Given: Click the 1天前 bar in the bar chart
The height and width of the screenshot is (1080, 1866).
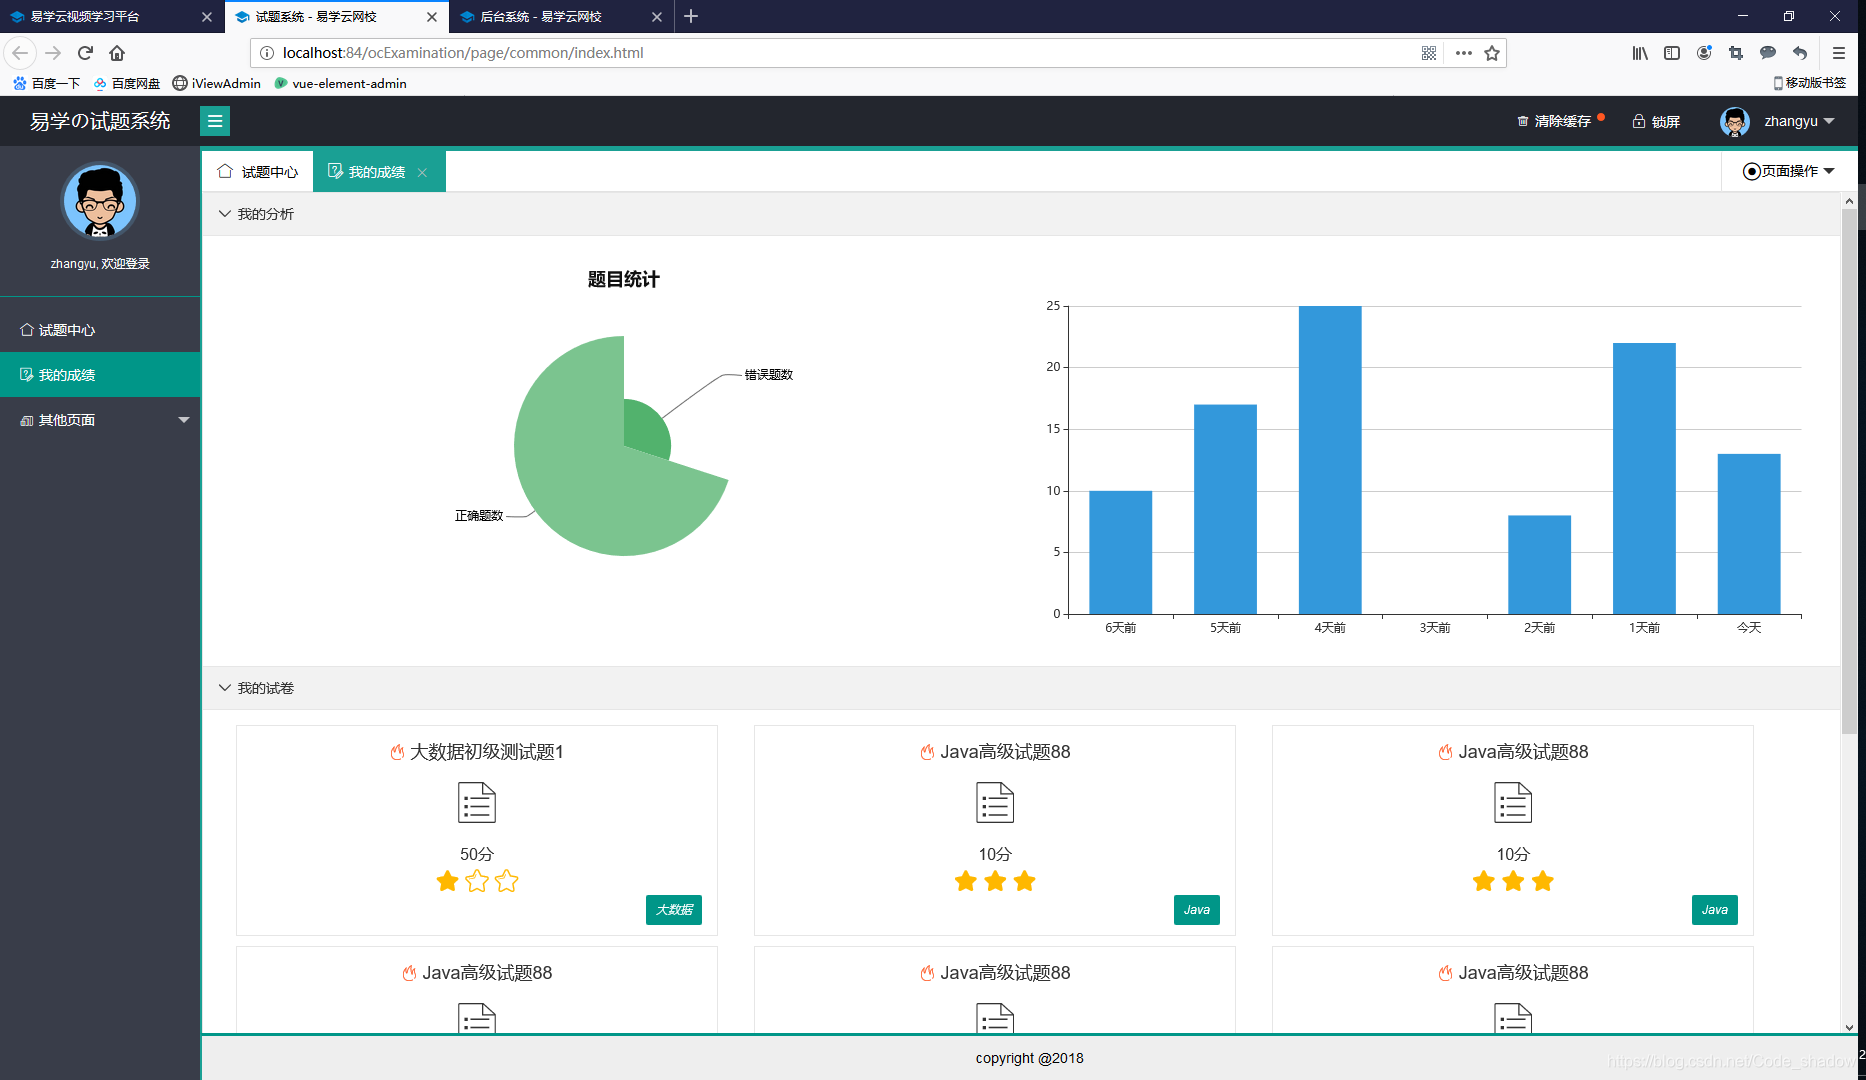Looking at the screenshot, I should coord(1644,478).
